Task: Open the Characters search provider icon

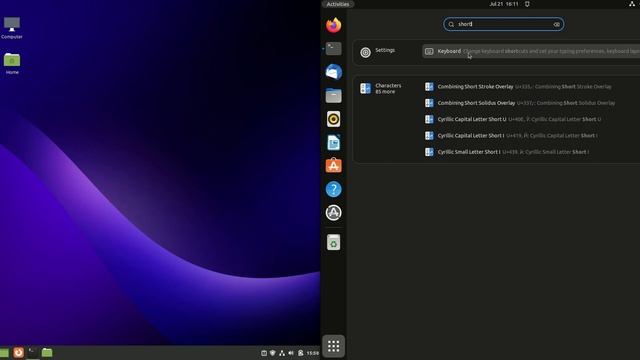Action: (365, 88)
